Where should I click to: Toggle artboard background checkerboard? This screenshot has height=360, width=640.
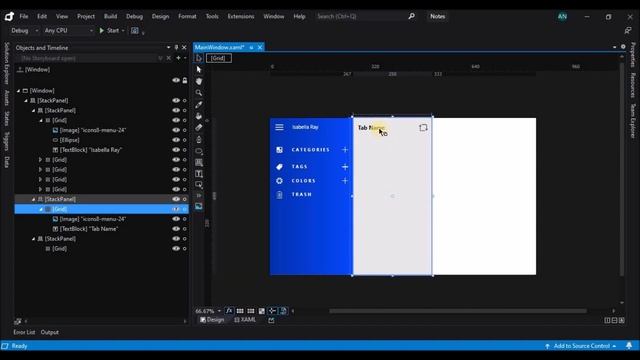[262, 311]
